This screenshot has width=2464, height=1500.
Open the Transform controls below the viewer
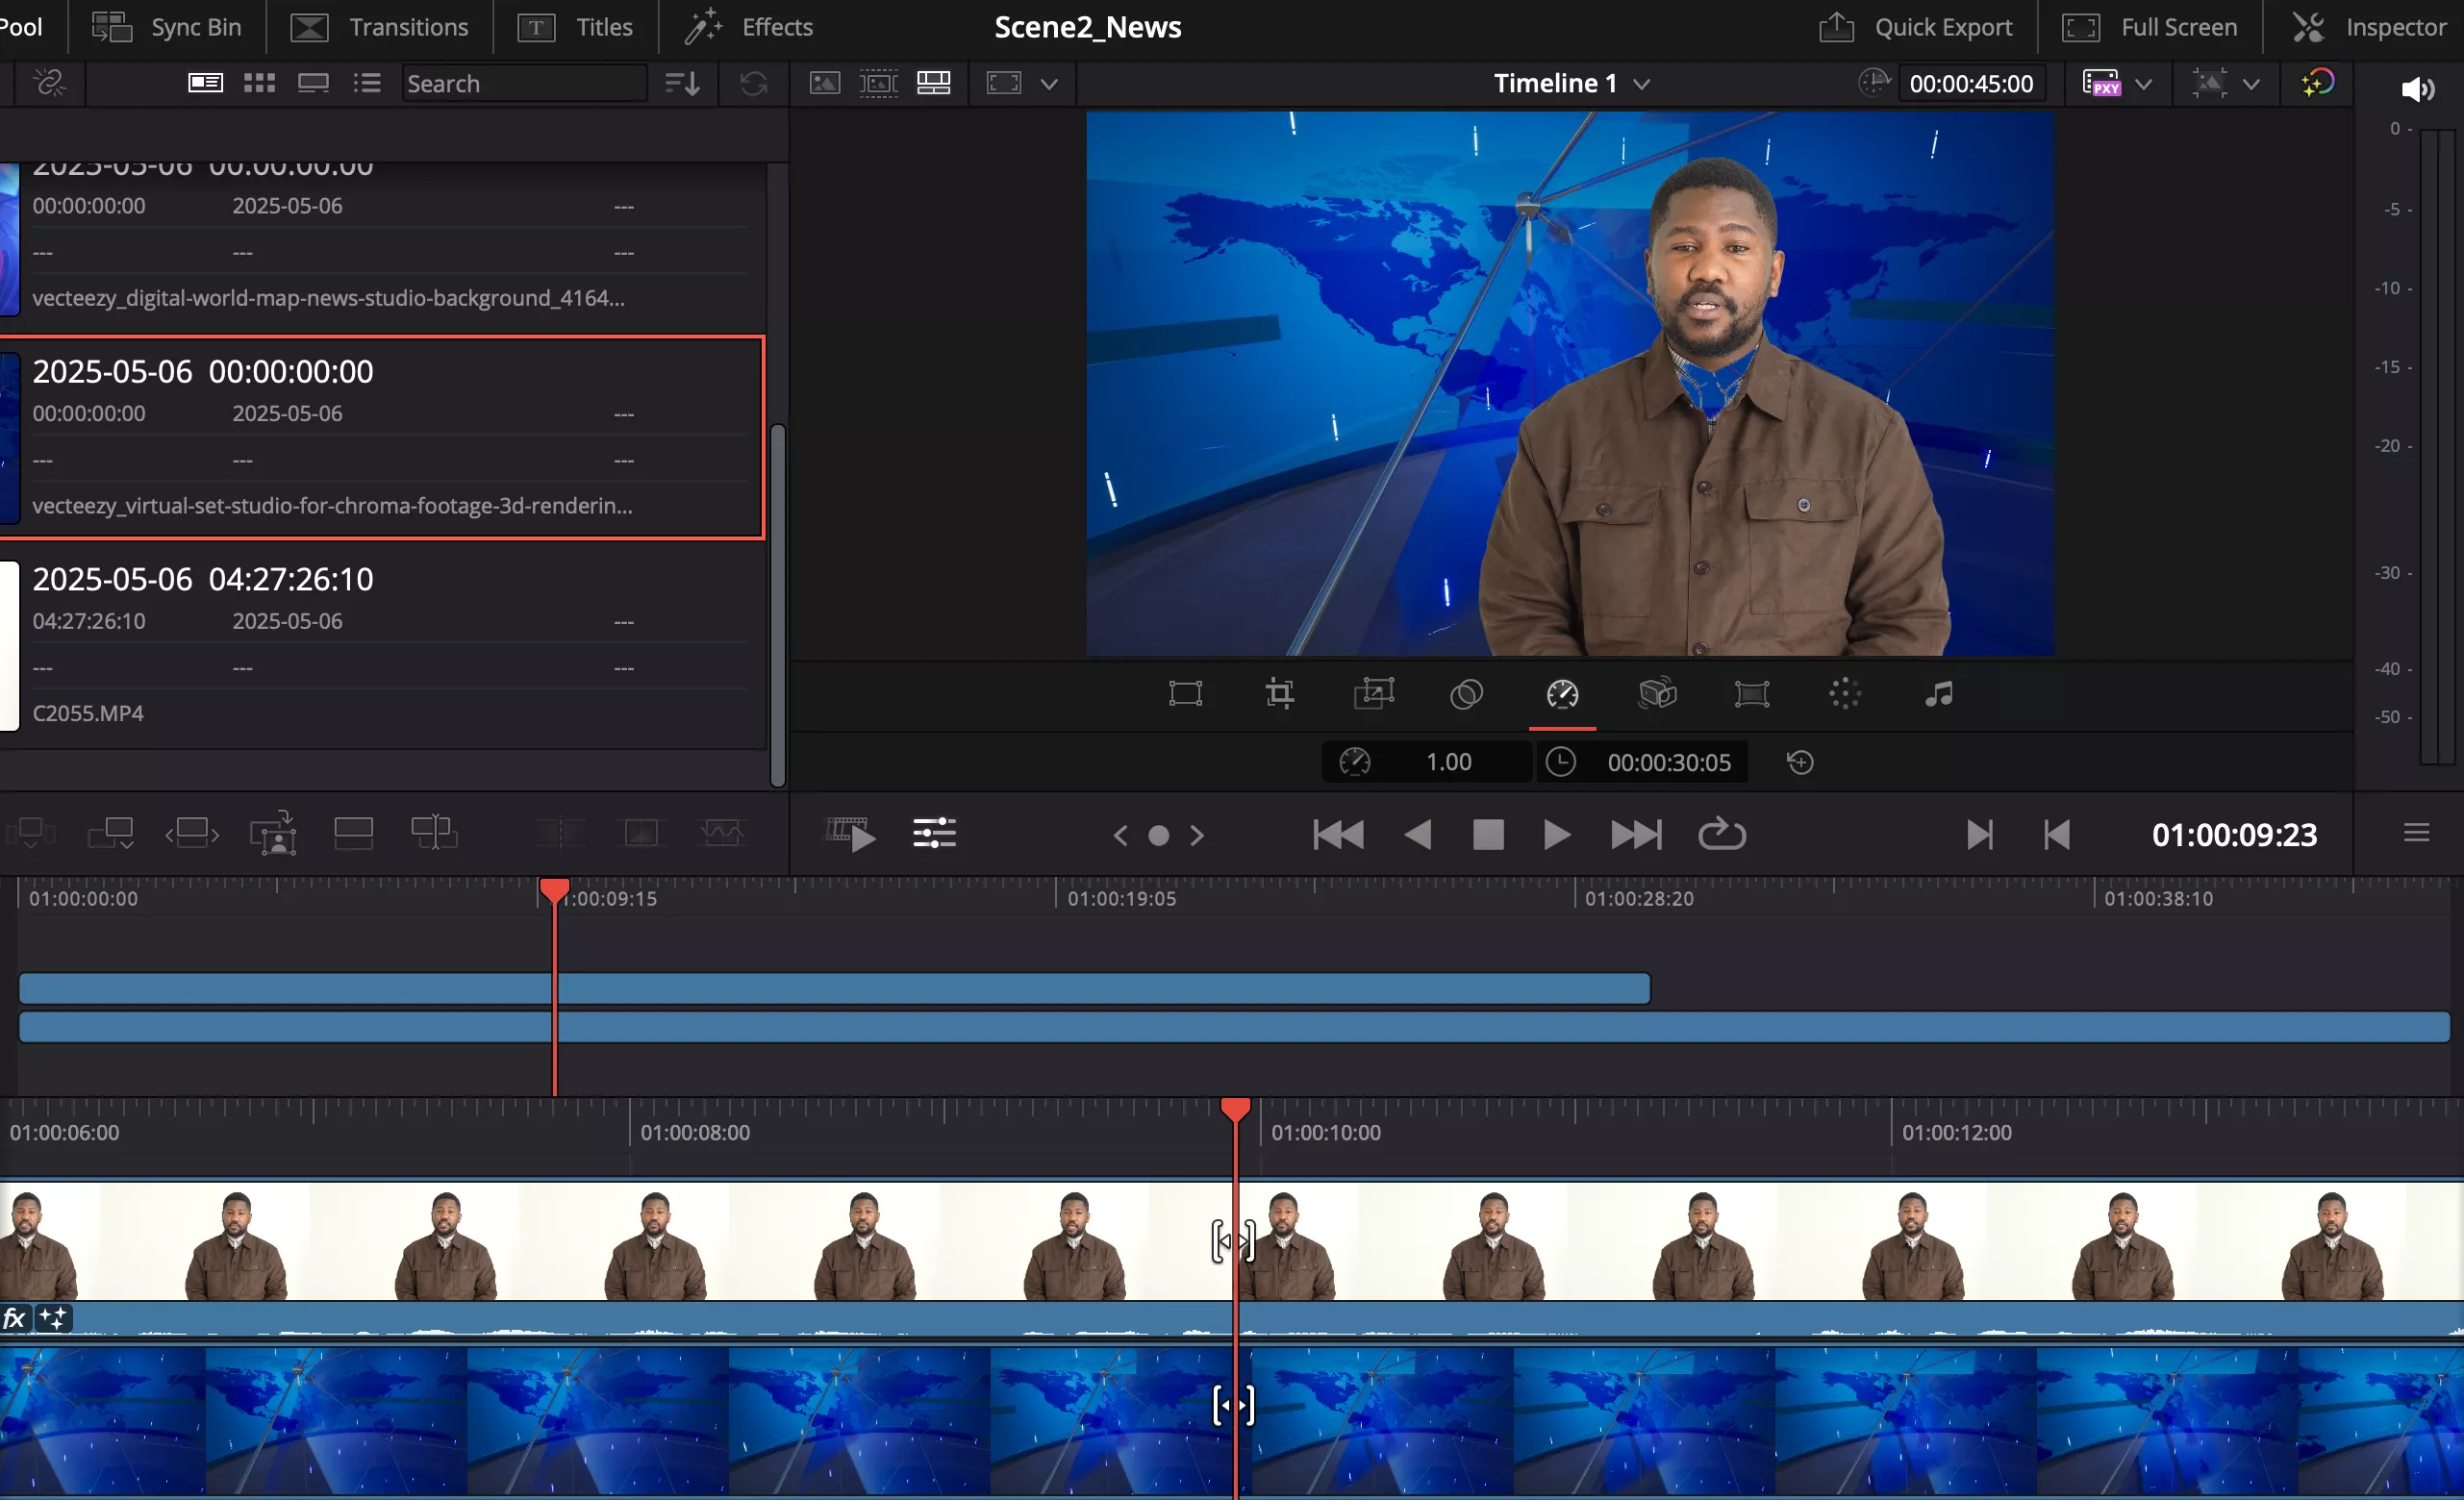(x=1185, y=693)
